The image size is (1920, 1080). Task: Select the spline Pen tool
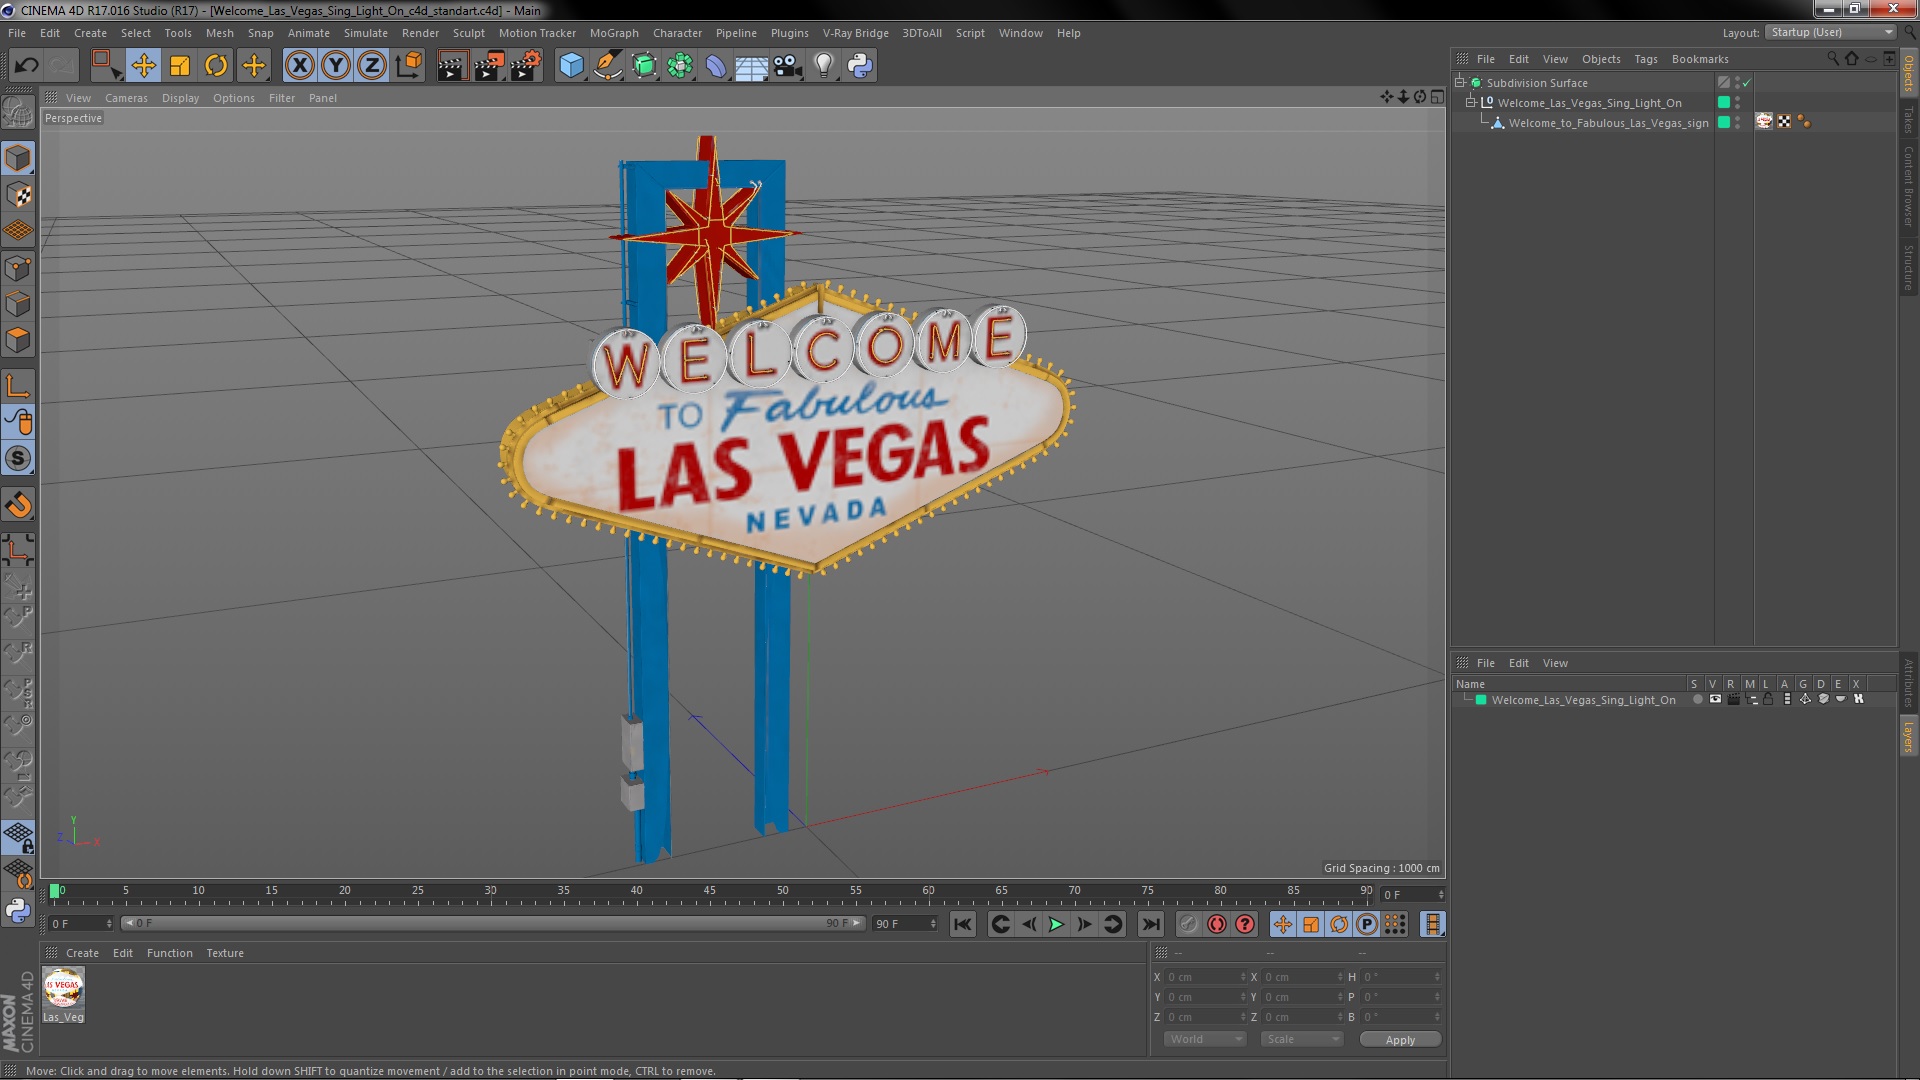[x=607, y=66]
